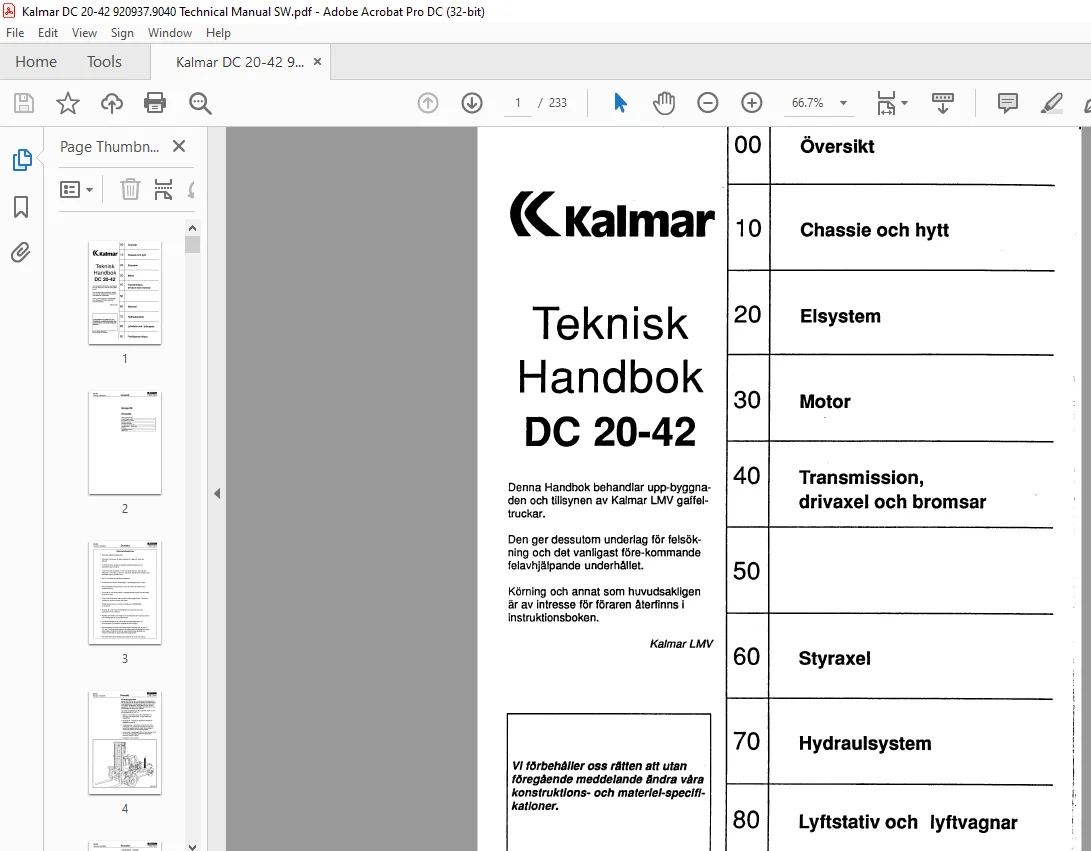The height and width of the screenshot is (851, 1091).
Task: Click the thumbnail panel scrollbar handle
Action: [x=193, y=244]
